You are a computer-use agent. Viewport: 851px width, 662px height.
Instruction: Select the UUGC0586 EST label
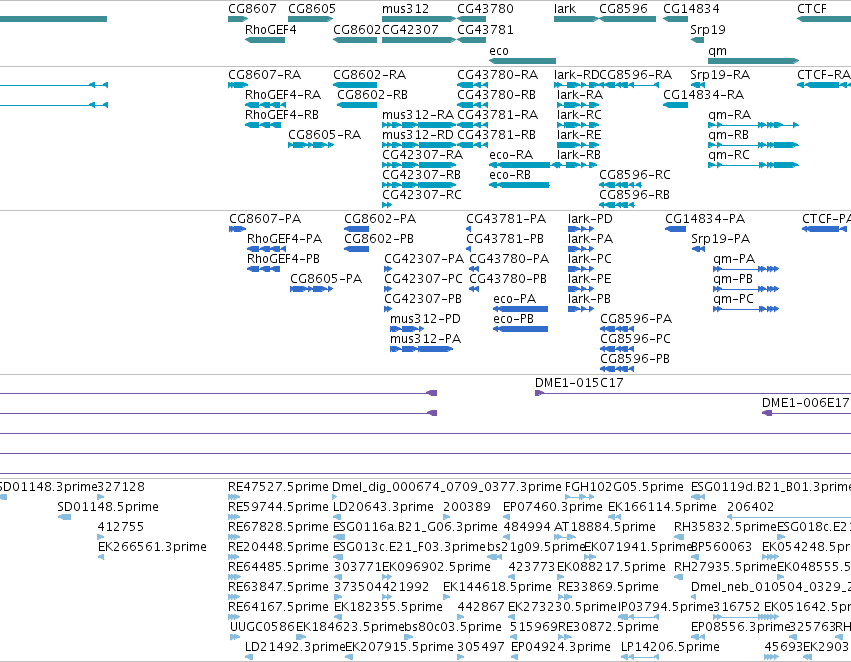[262, 627]
